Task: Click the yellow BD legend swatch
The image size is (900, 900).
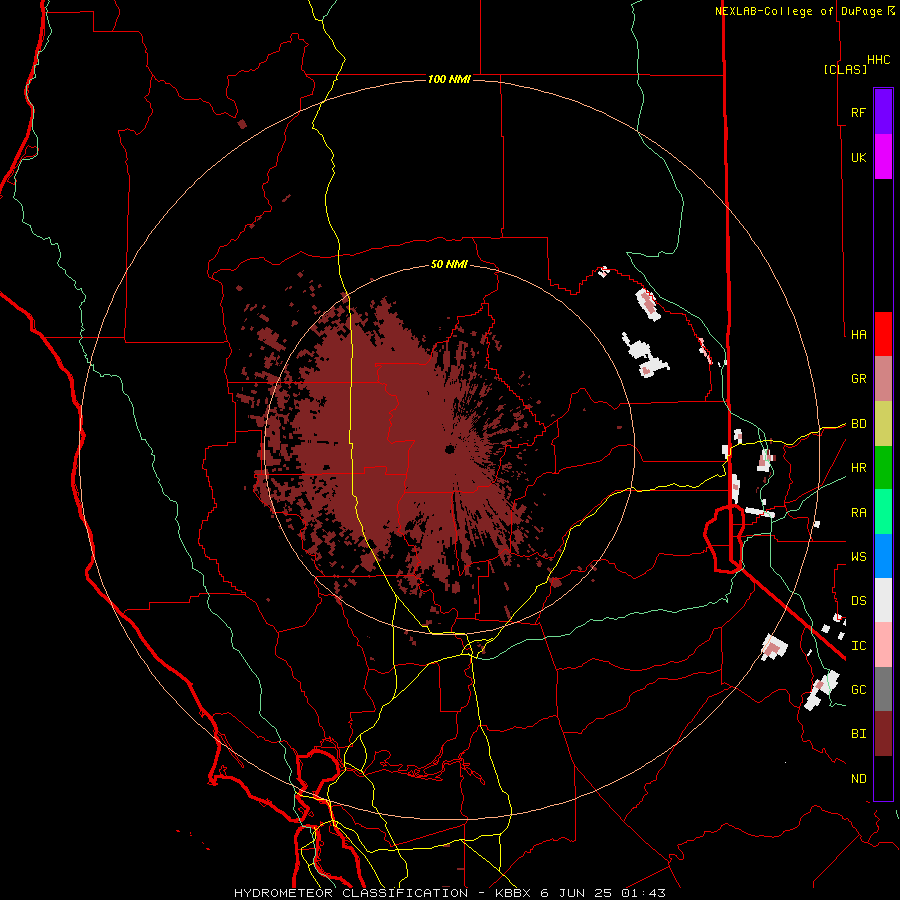Action: (883, 424)
